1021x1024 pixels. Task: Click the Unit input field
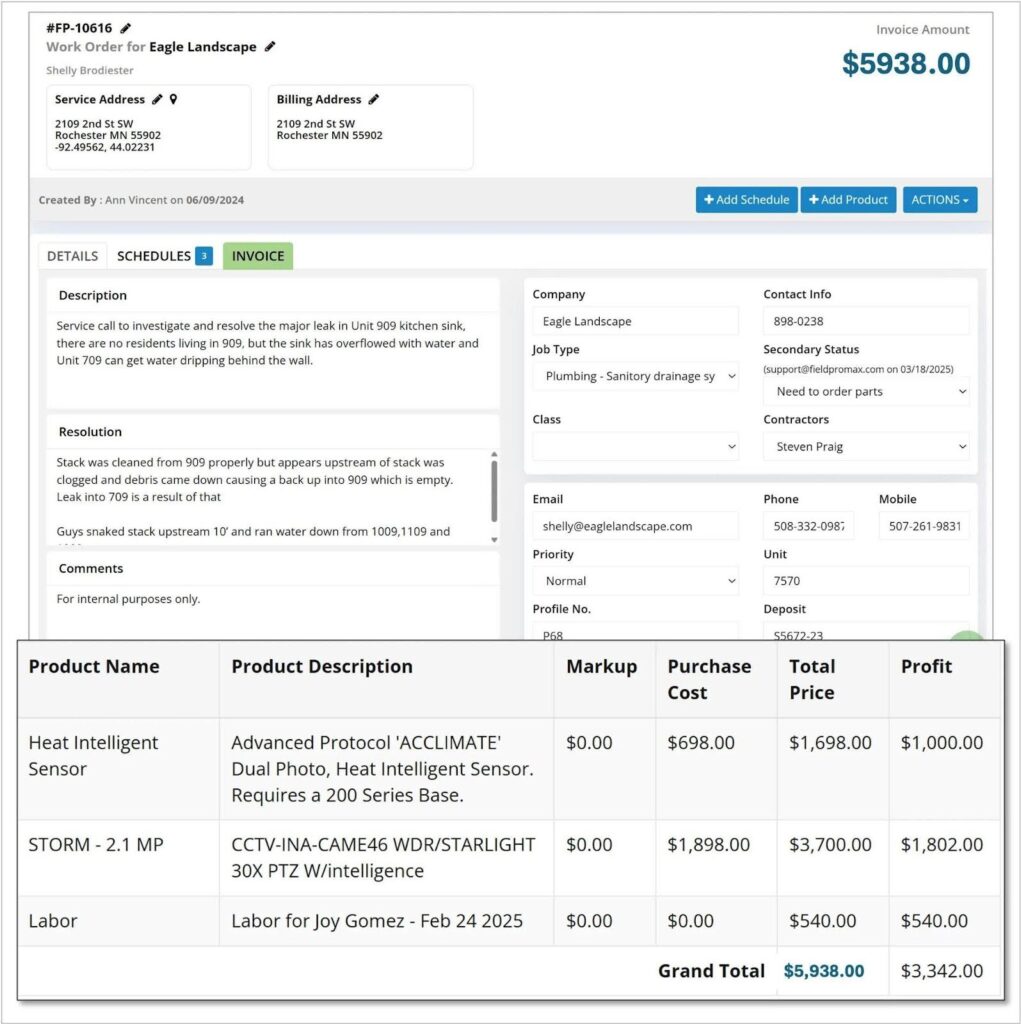[866, 581]
